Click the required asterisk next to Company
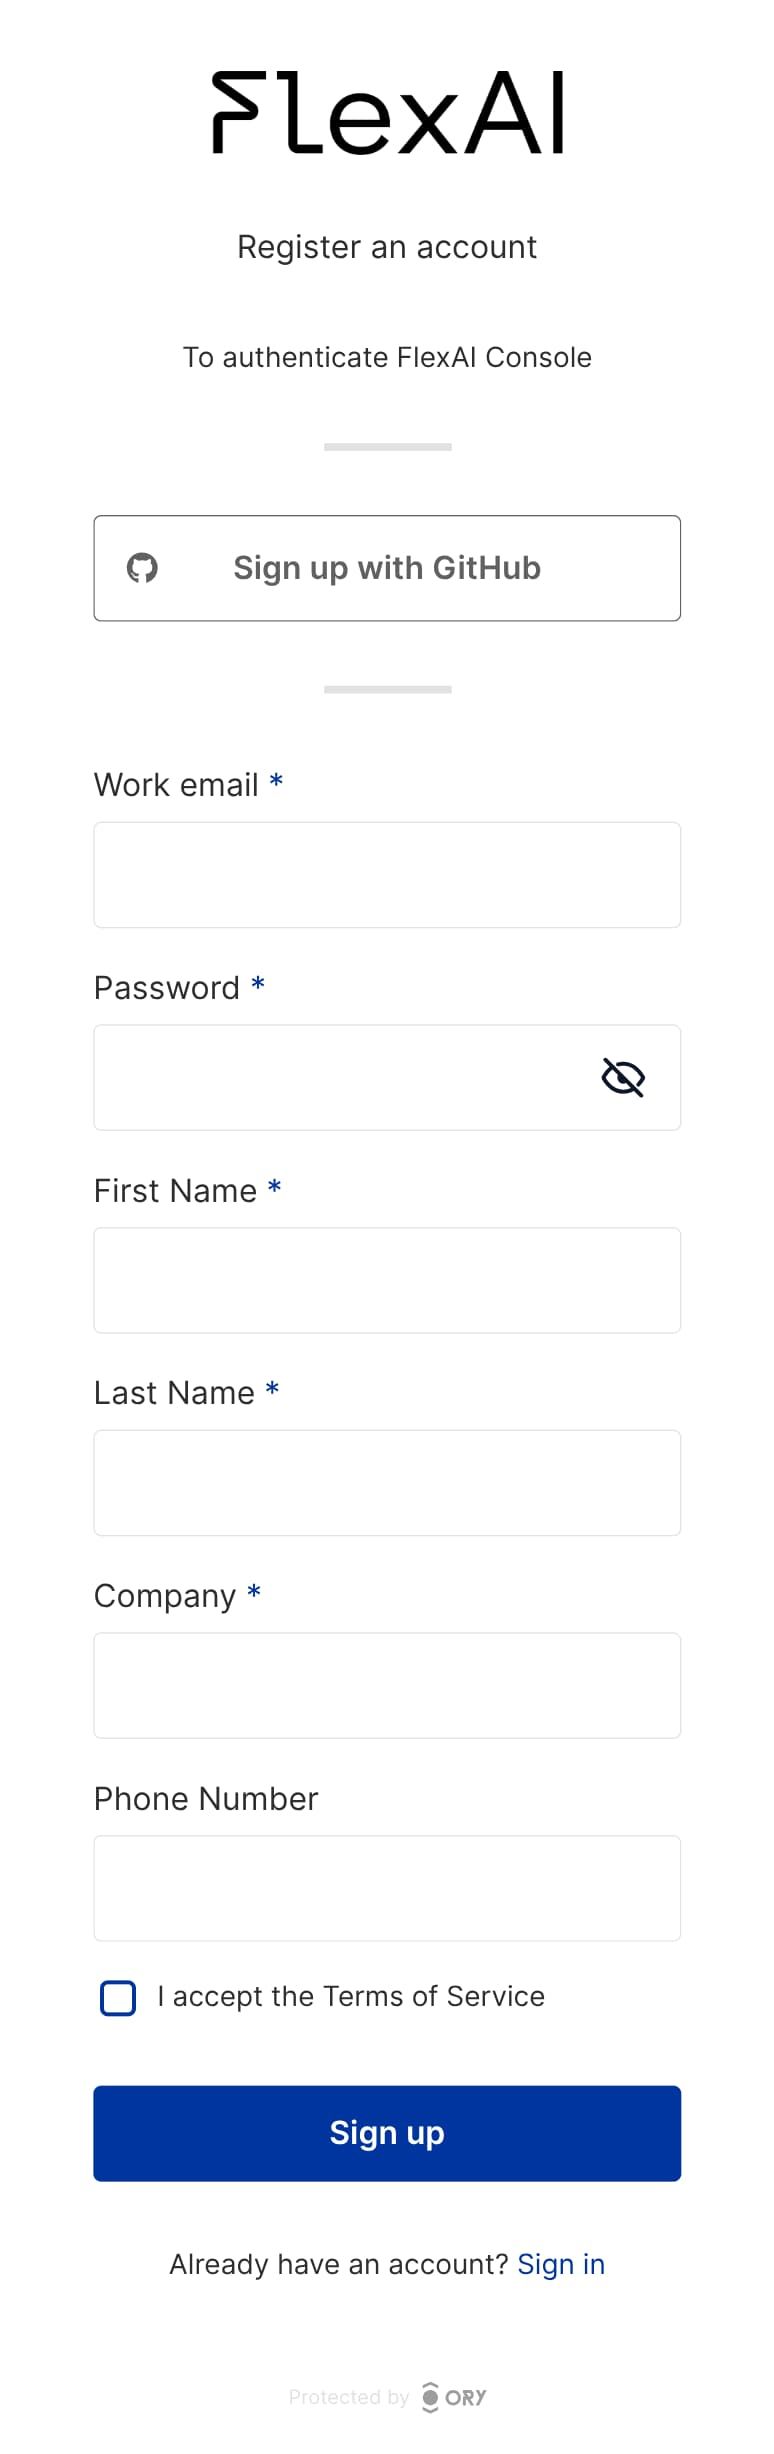 (x=253, y=1593)
